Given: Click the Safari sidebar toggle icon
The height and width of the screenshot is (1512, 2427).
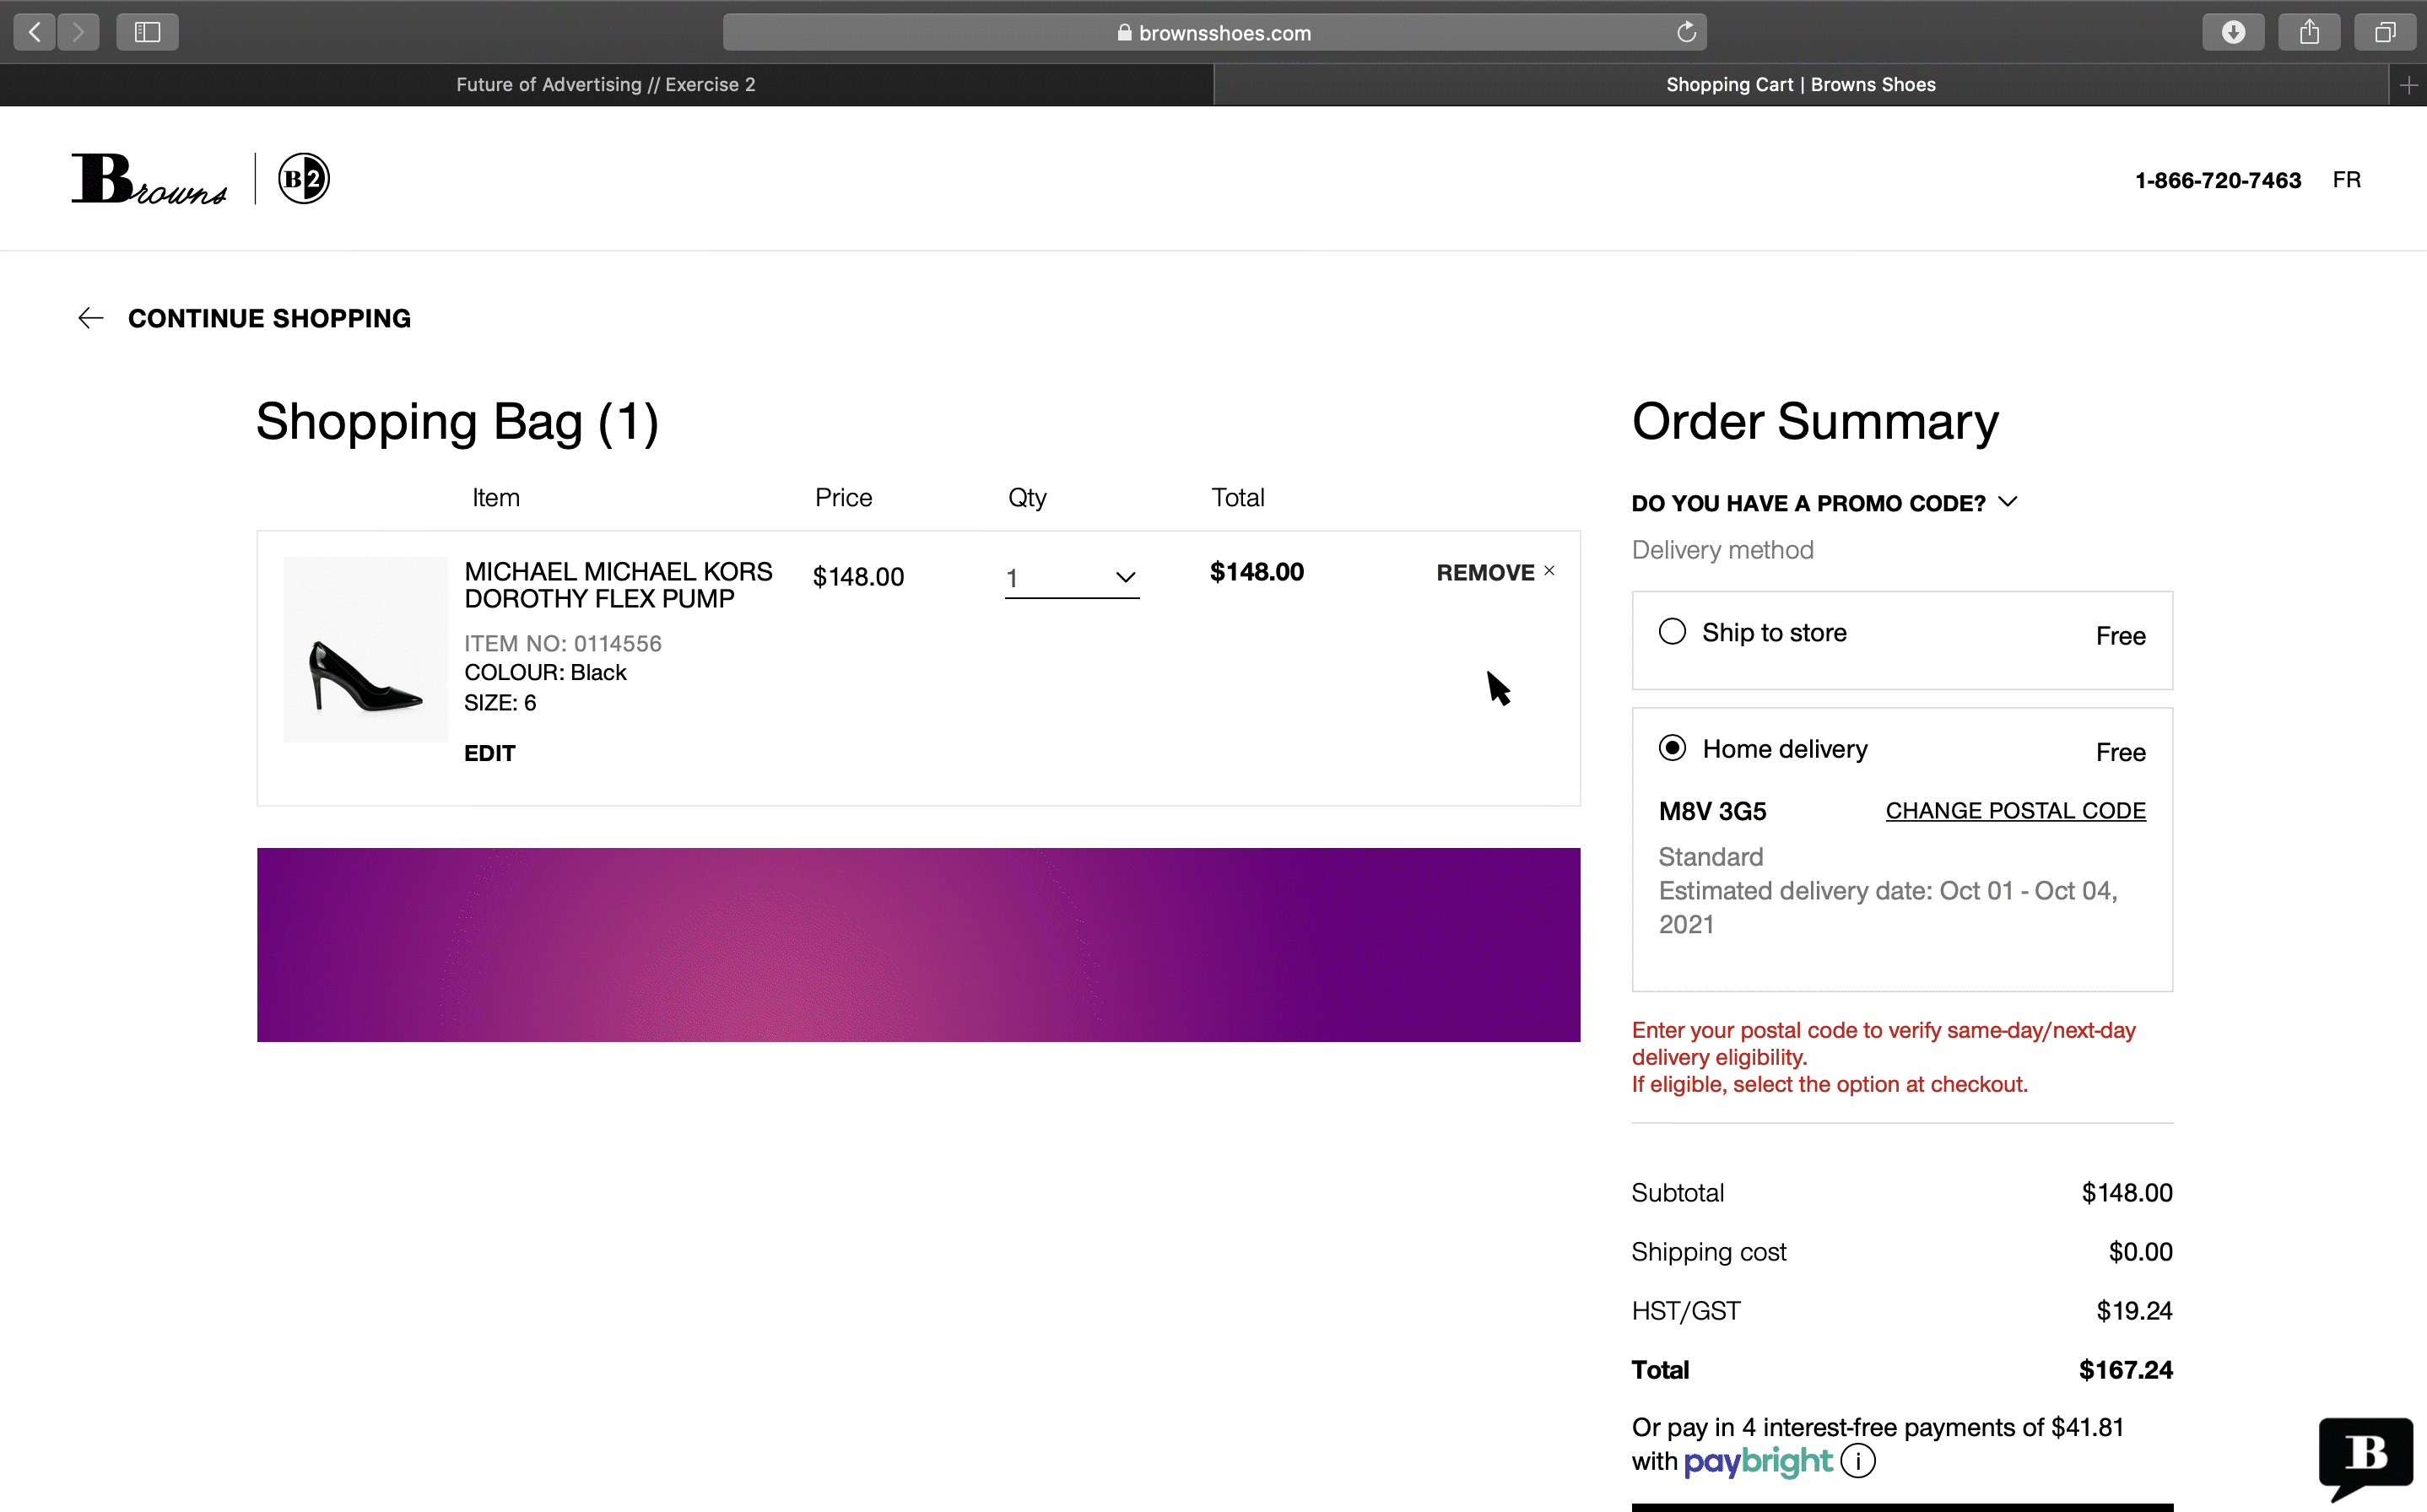Looking at the screenshot, I should pyautogui.click(x=147, y=32).
